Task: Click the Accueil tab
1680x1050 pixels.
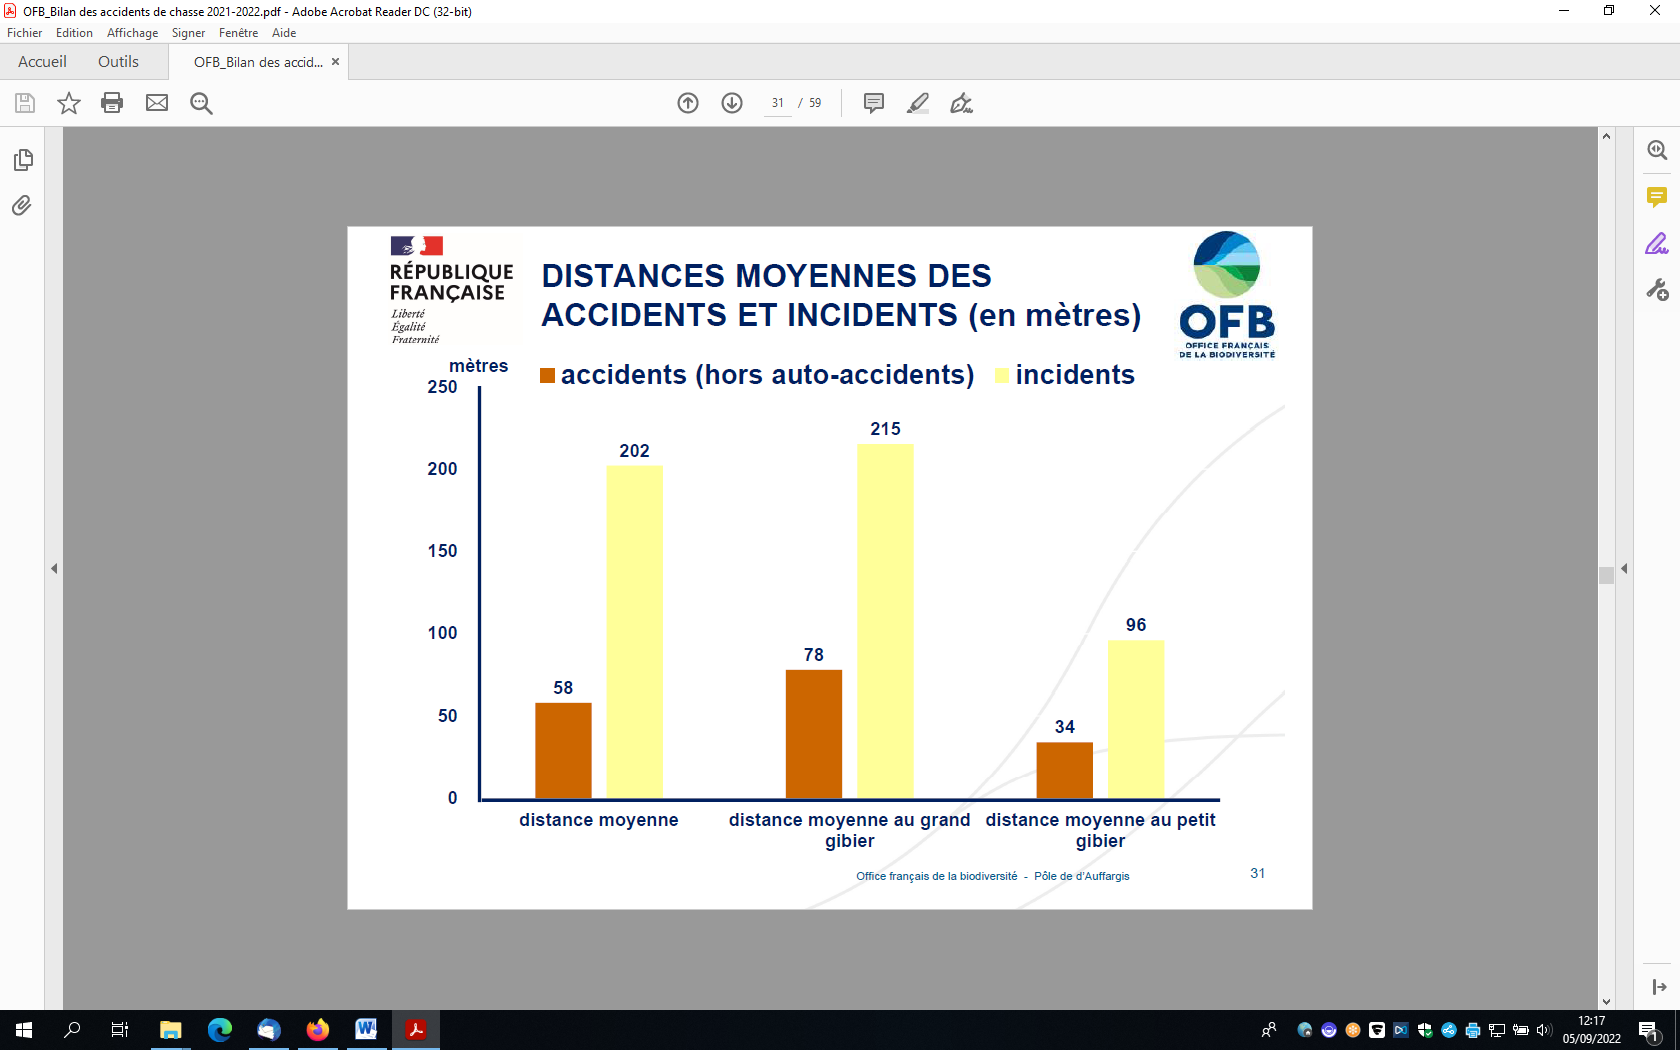Action: 42,62
